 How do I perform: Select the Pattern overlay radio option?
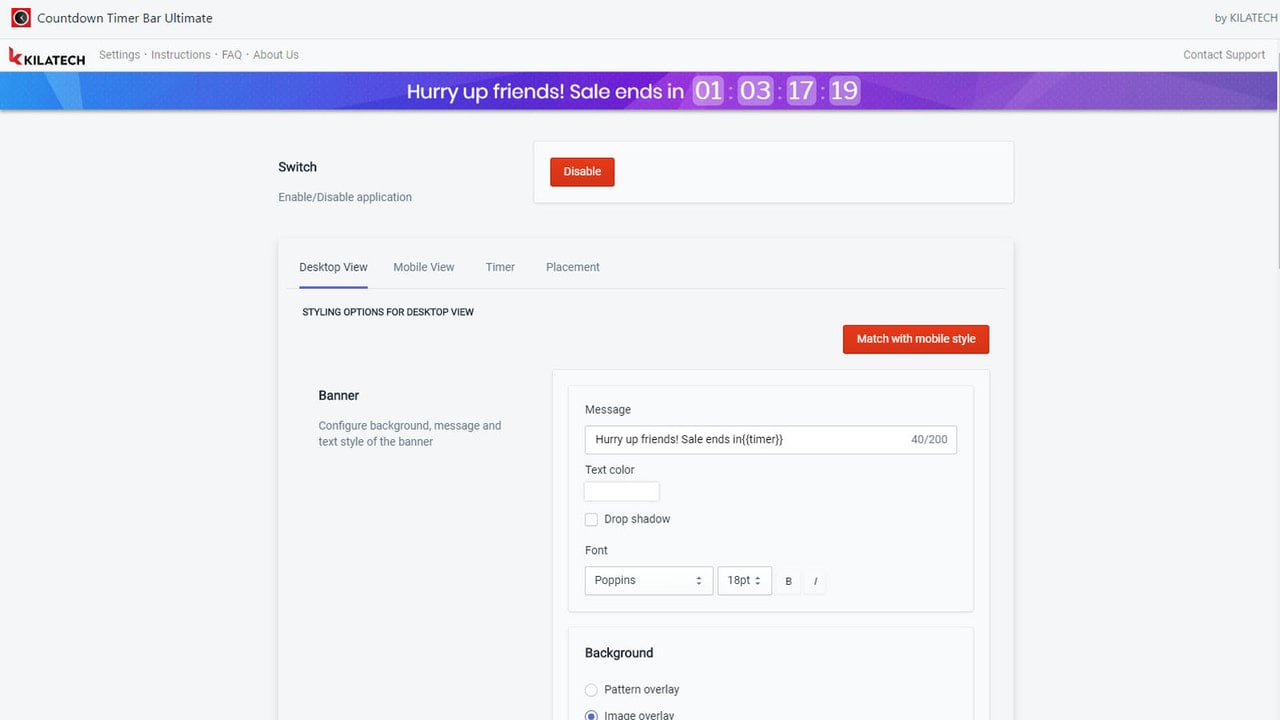point(591,690)
